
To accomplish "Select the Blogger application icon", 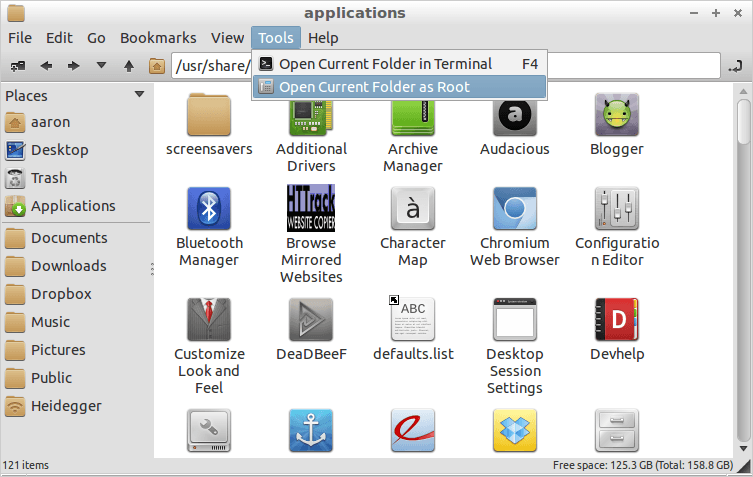I will coord(617,114).
